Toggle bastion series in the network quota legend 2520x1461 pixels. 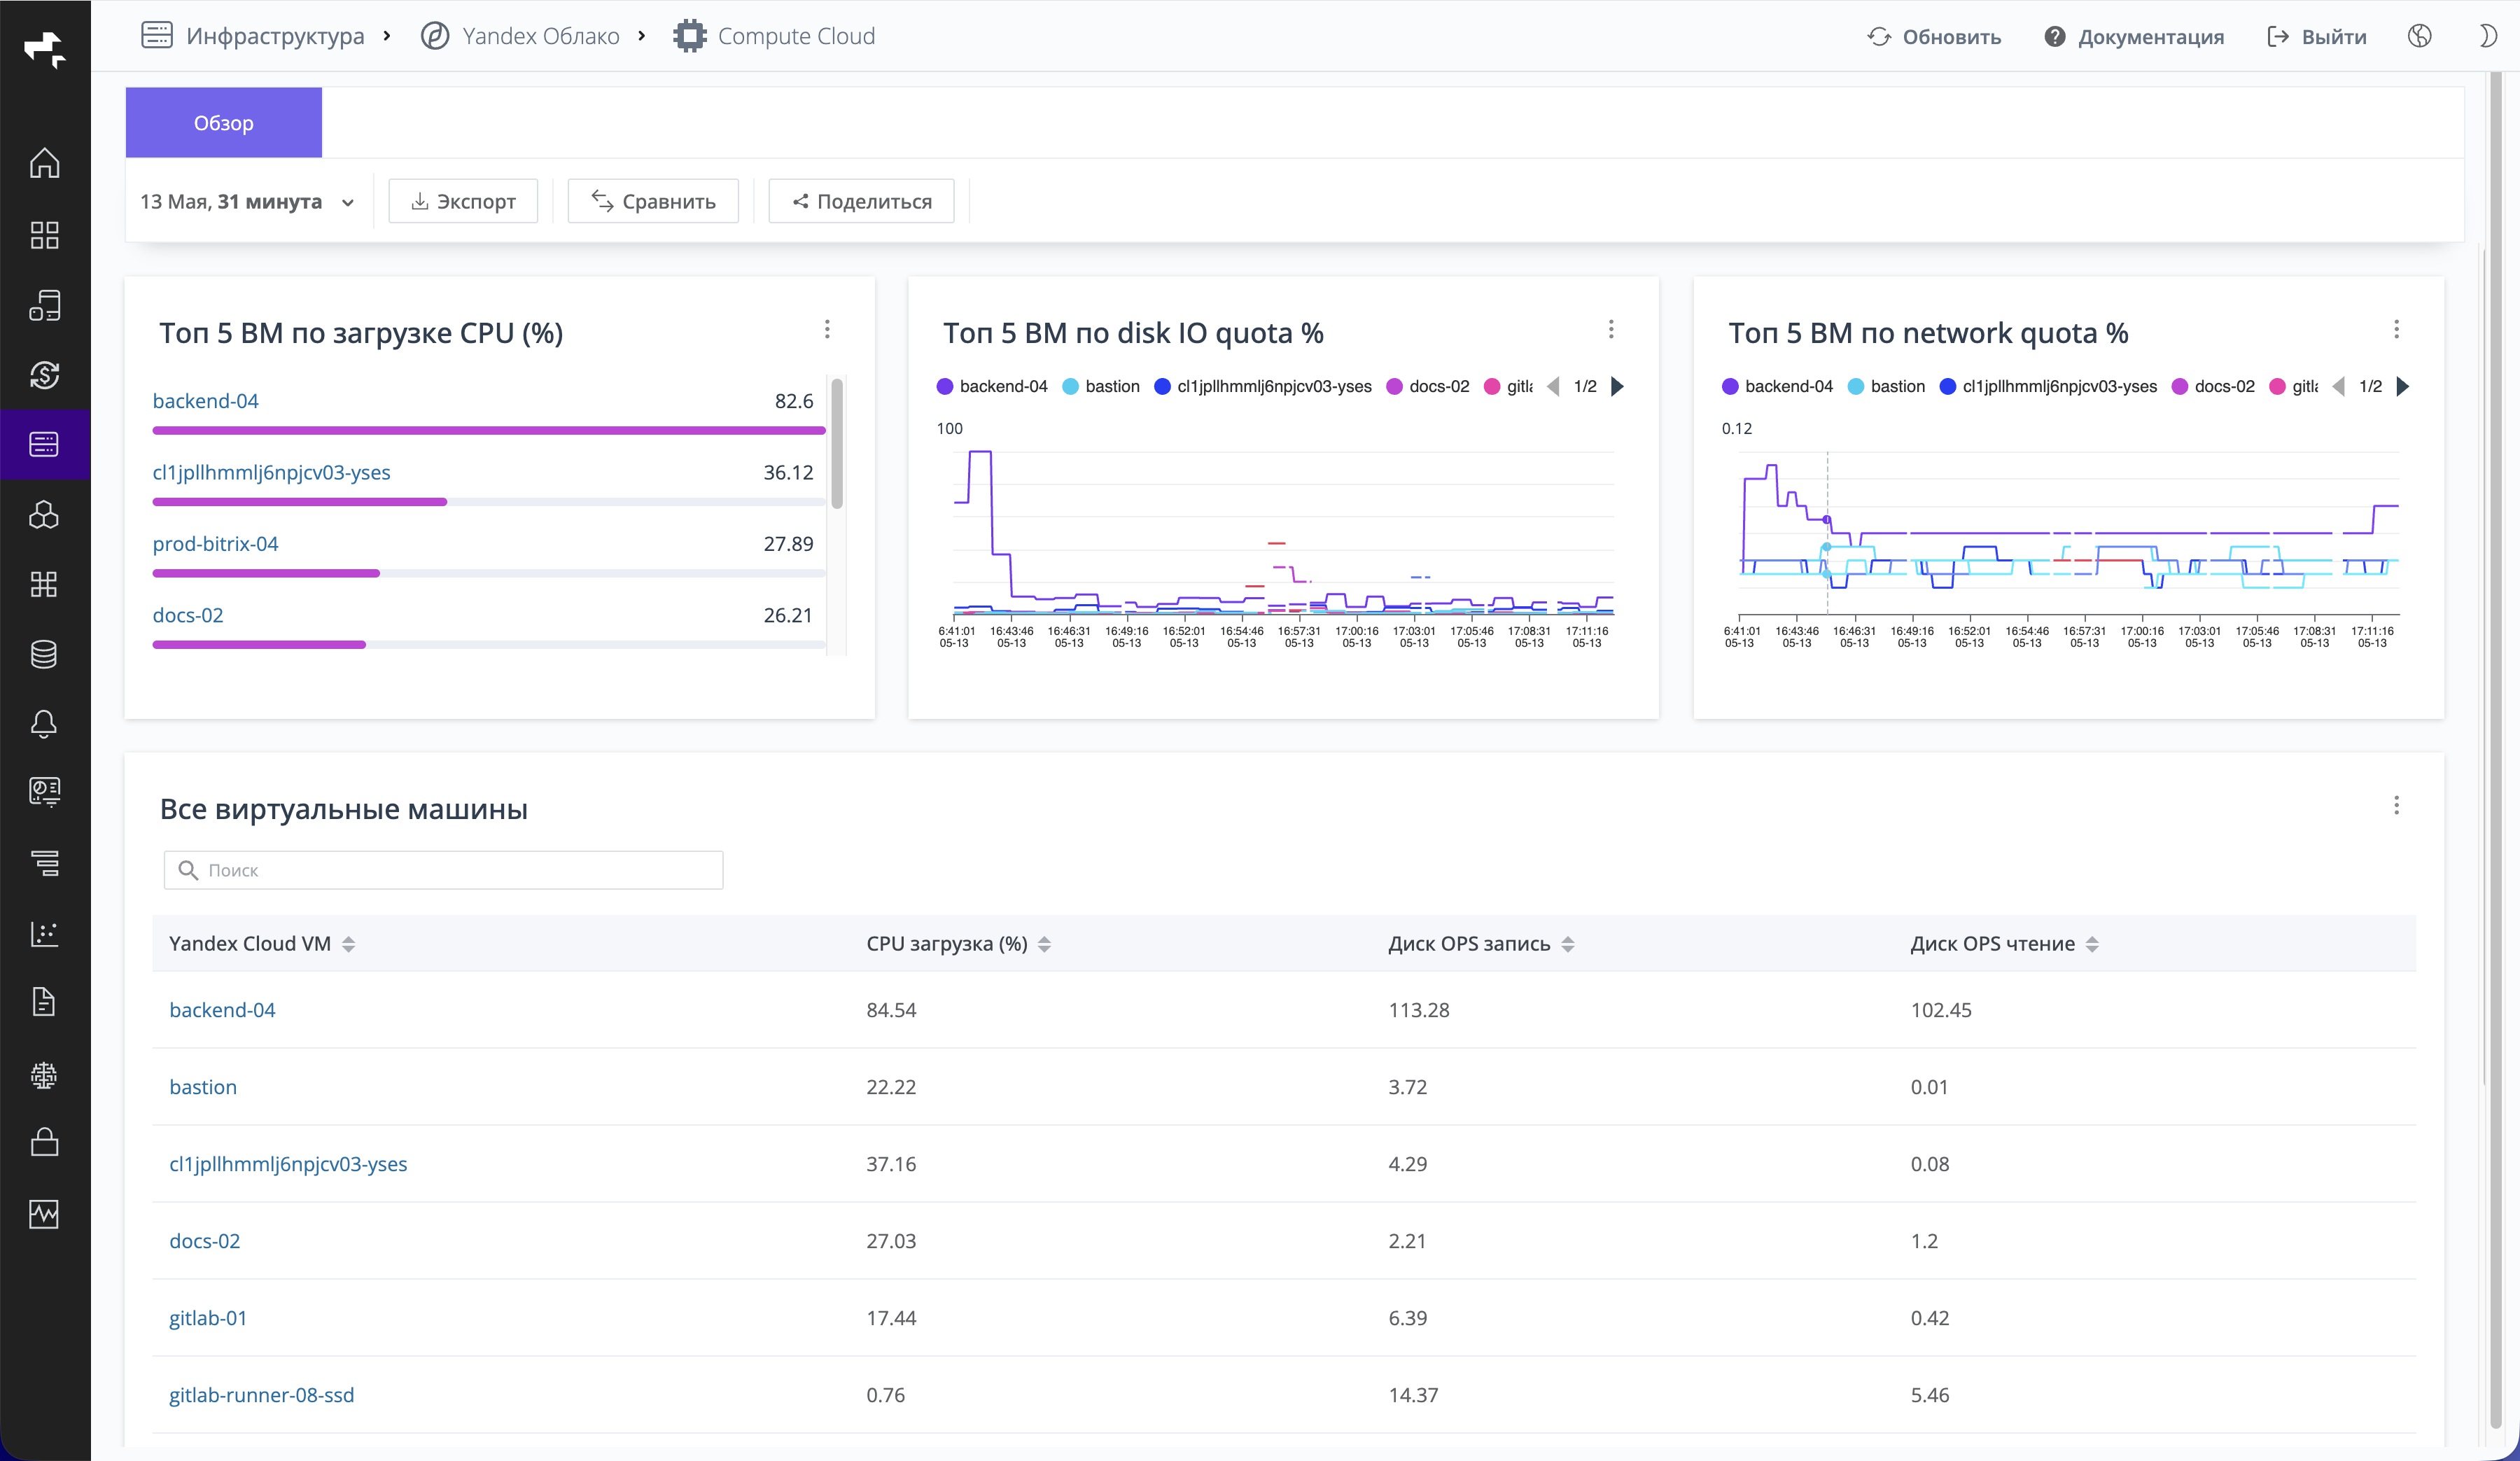tap(1886, 386)
